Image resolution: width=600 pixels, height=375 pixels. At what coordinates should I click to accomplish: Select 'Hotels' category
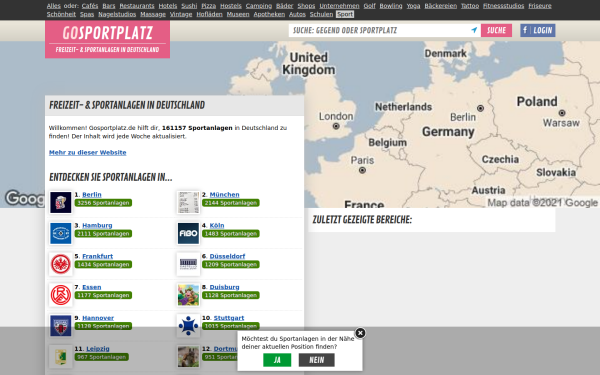168,6
